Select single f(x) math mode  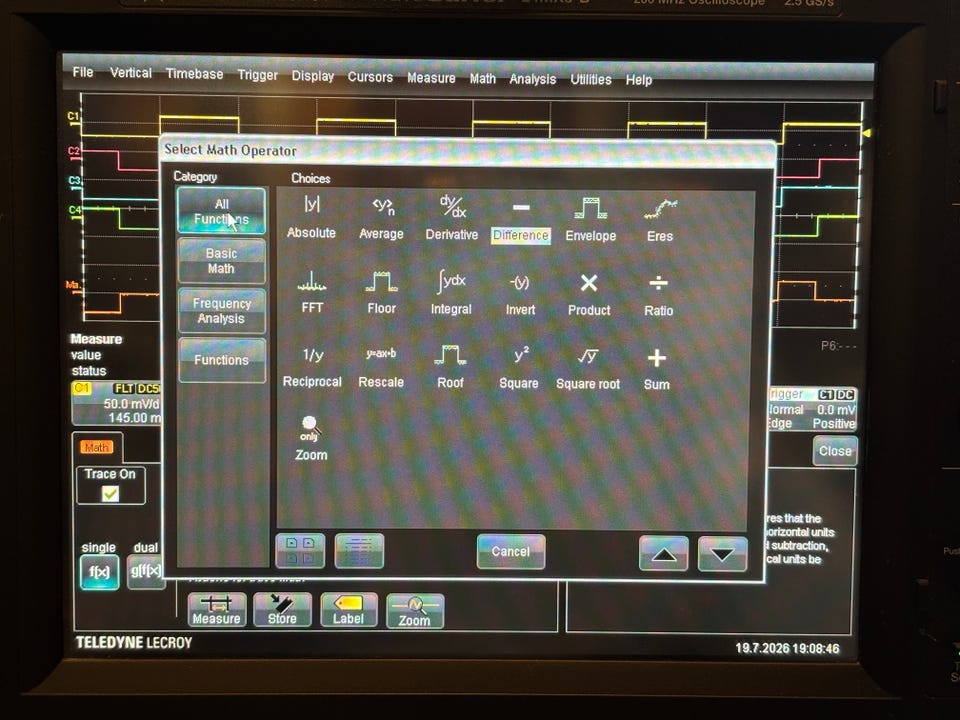(100, 572)
